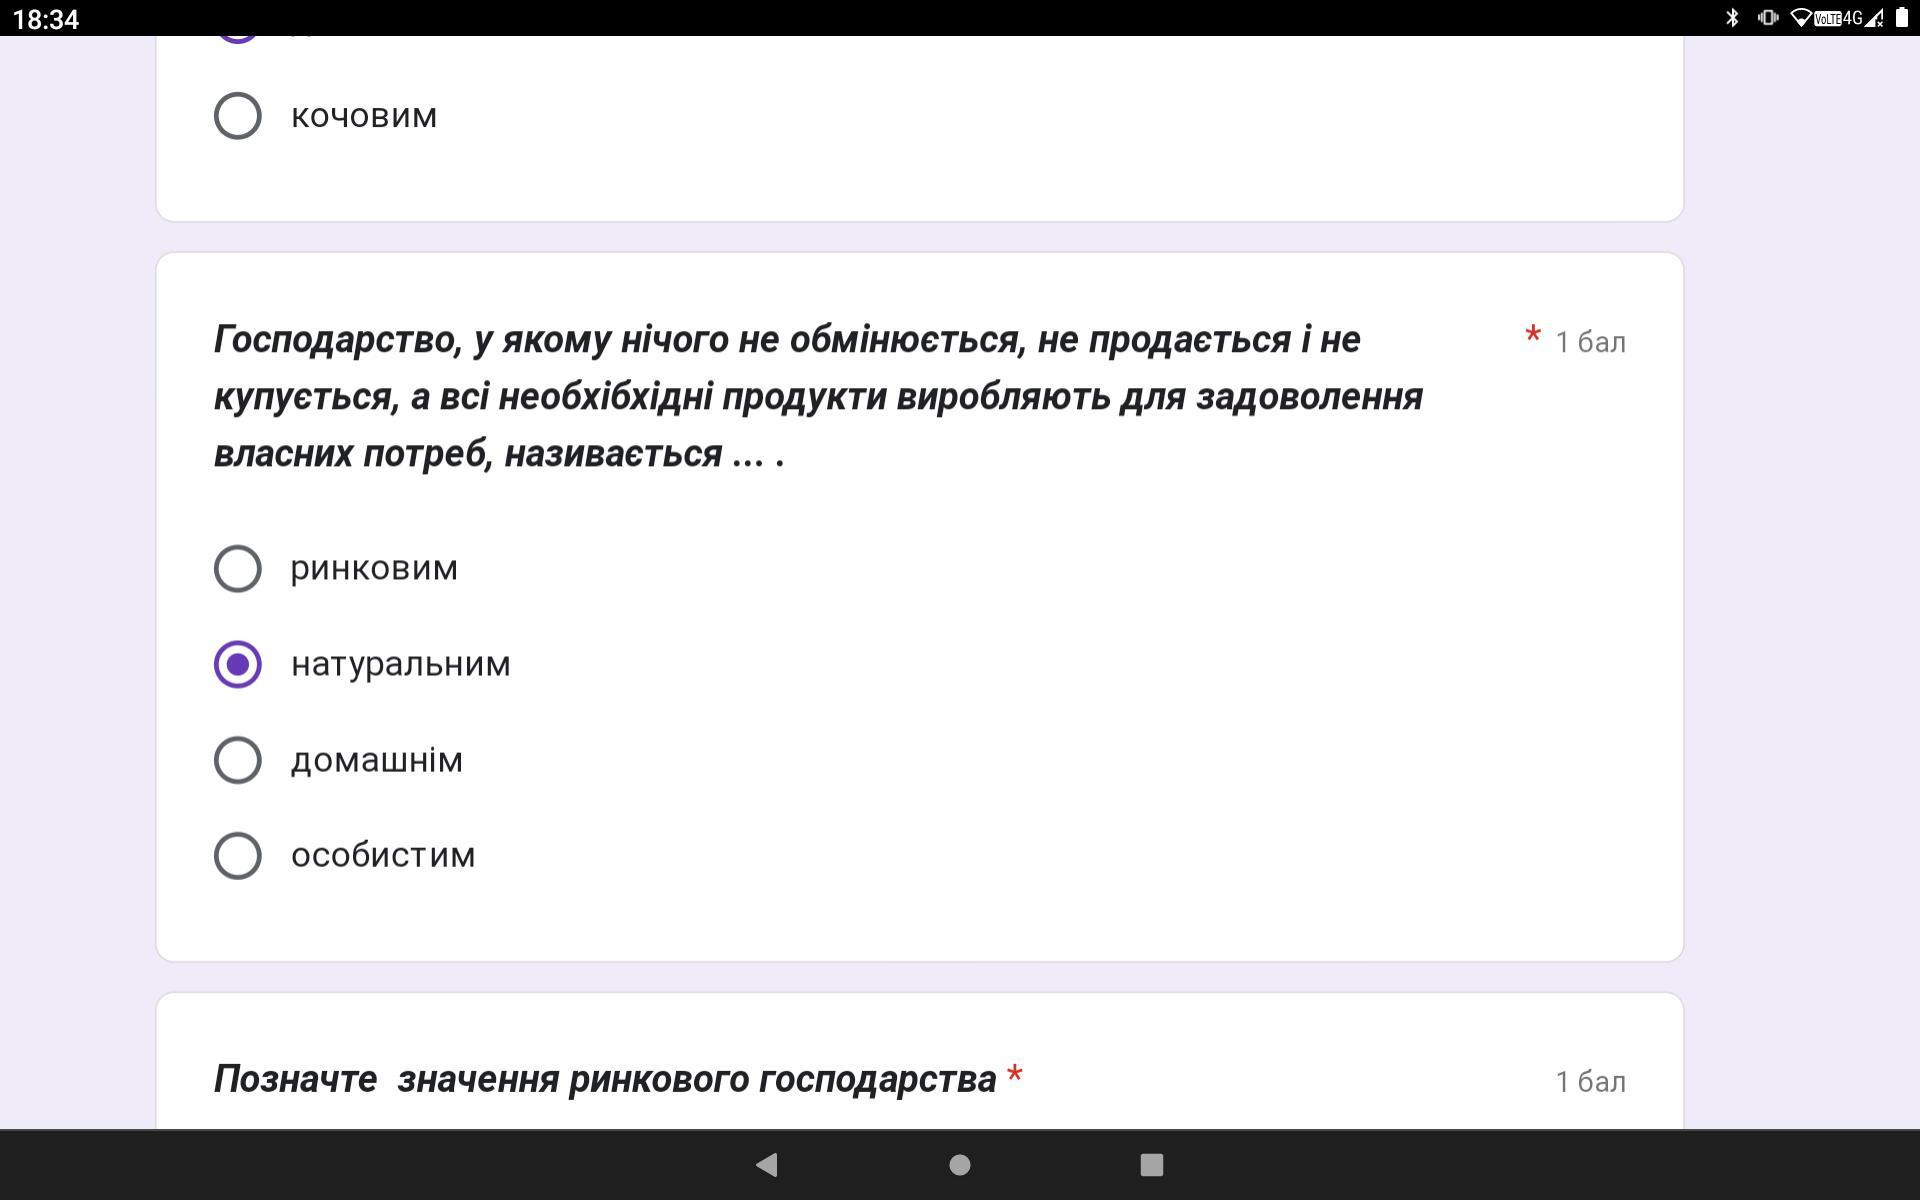Select the кочовим radio button
Viewport: 1920px width, 1200px height.
238,116
